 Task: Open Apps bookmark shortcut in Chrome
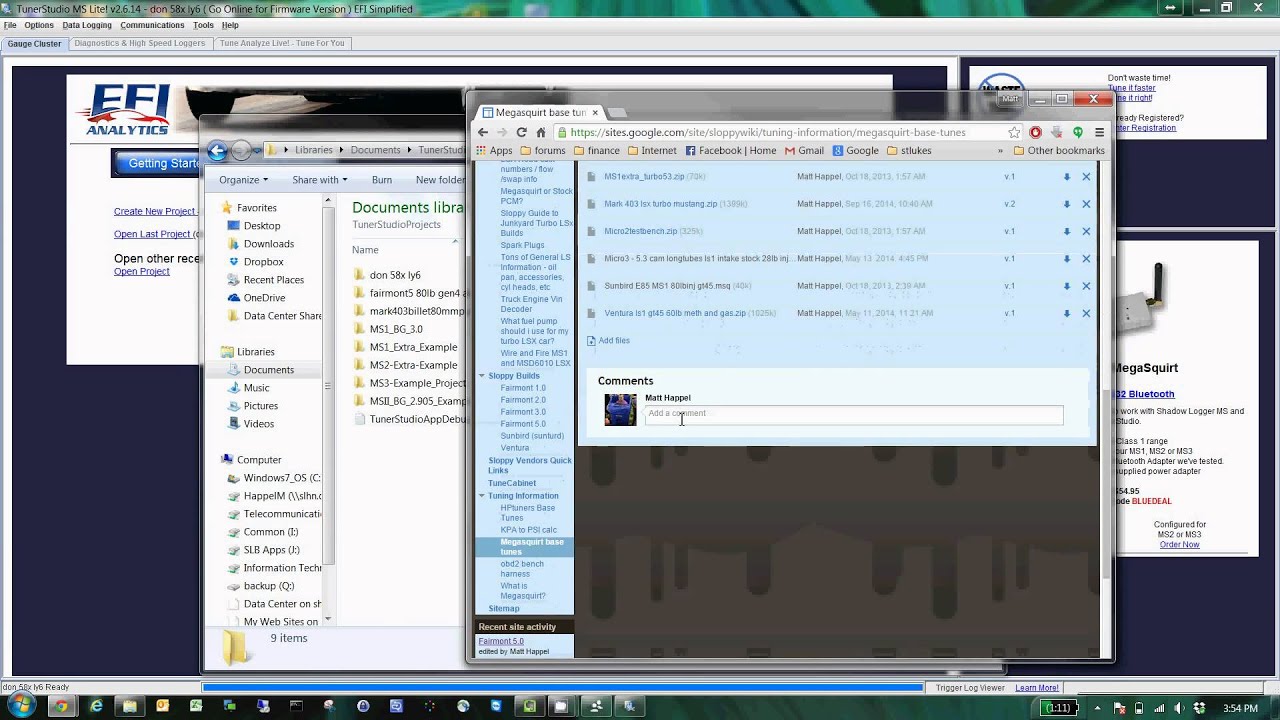click(x=494, y=151)
